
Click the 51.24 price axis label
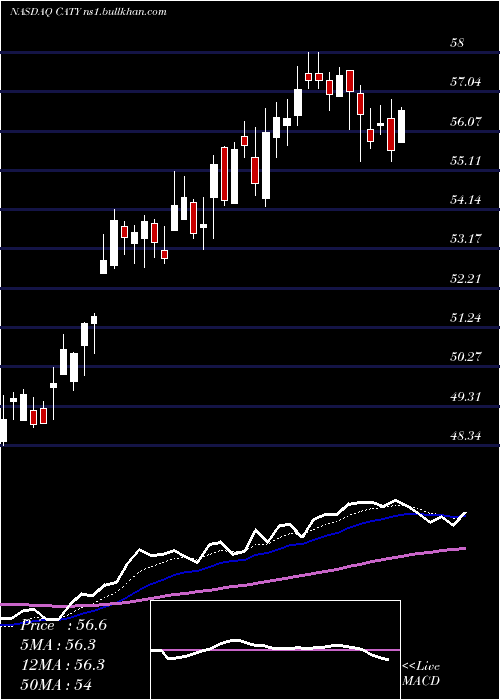pyautogui.click(x=466, y=317)
